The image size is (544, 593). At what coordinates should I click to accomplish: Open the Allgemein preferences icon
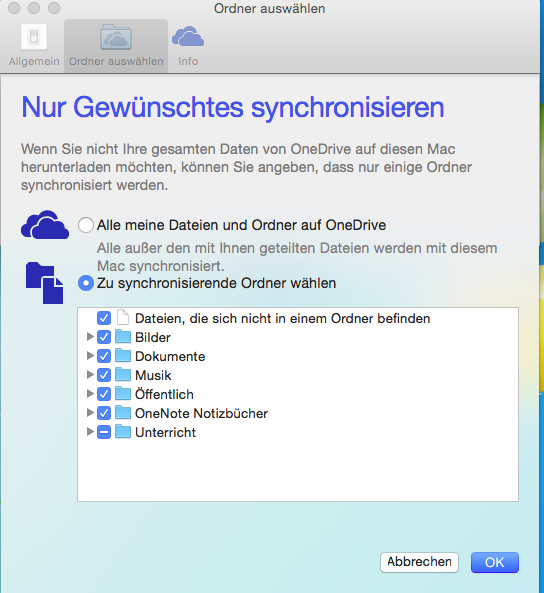34,37
